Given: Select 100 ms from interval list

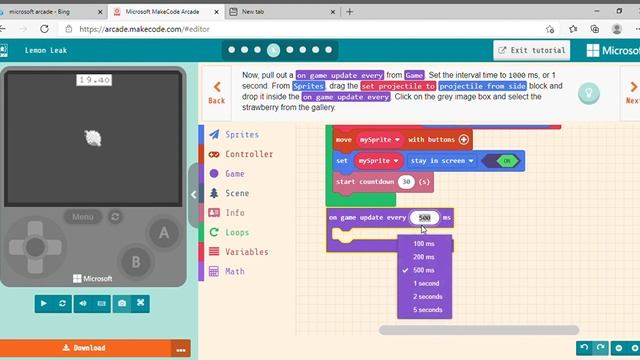Looking at the screenshot, I should tap(424, 244).
